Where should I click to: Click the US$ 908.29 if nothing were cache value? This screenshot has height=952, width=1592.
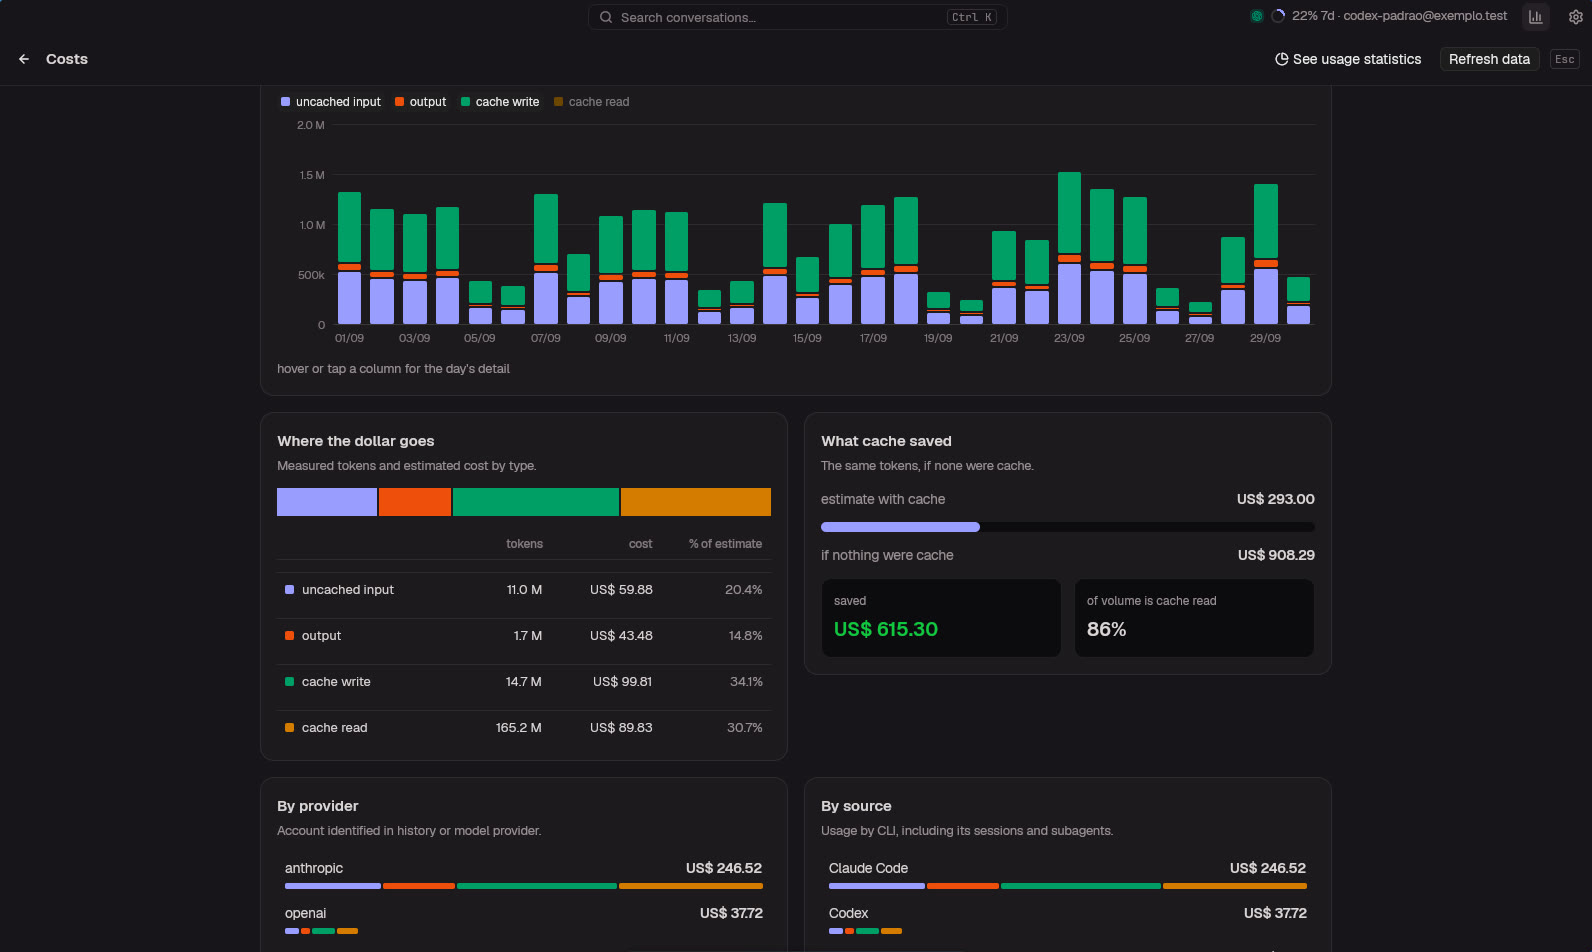click(1276, 555)
